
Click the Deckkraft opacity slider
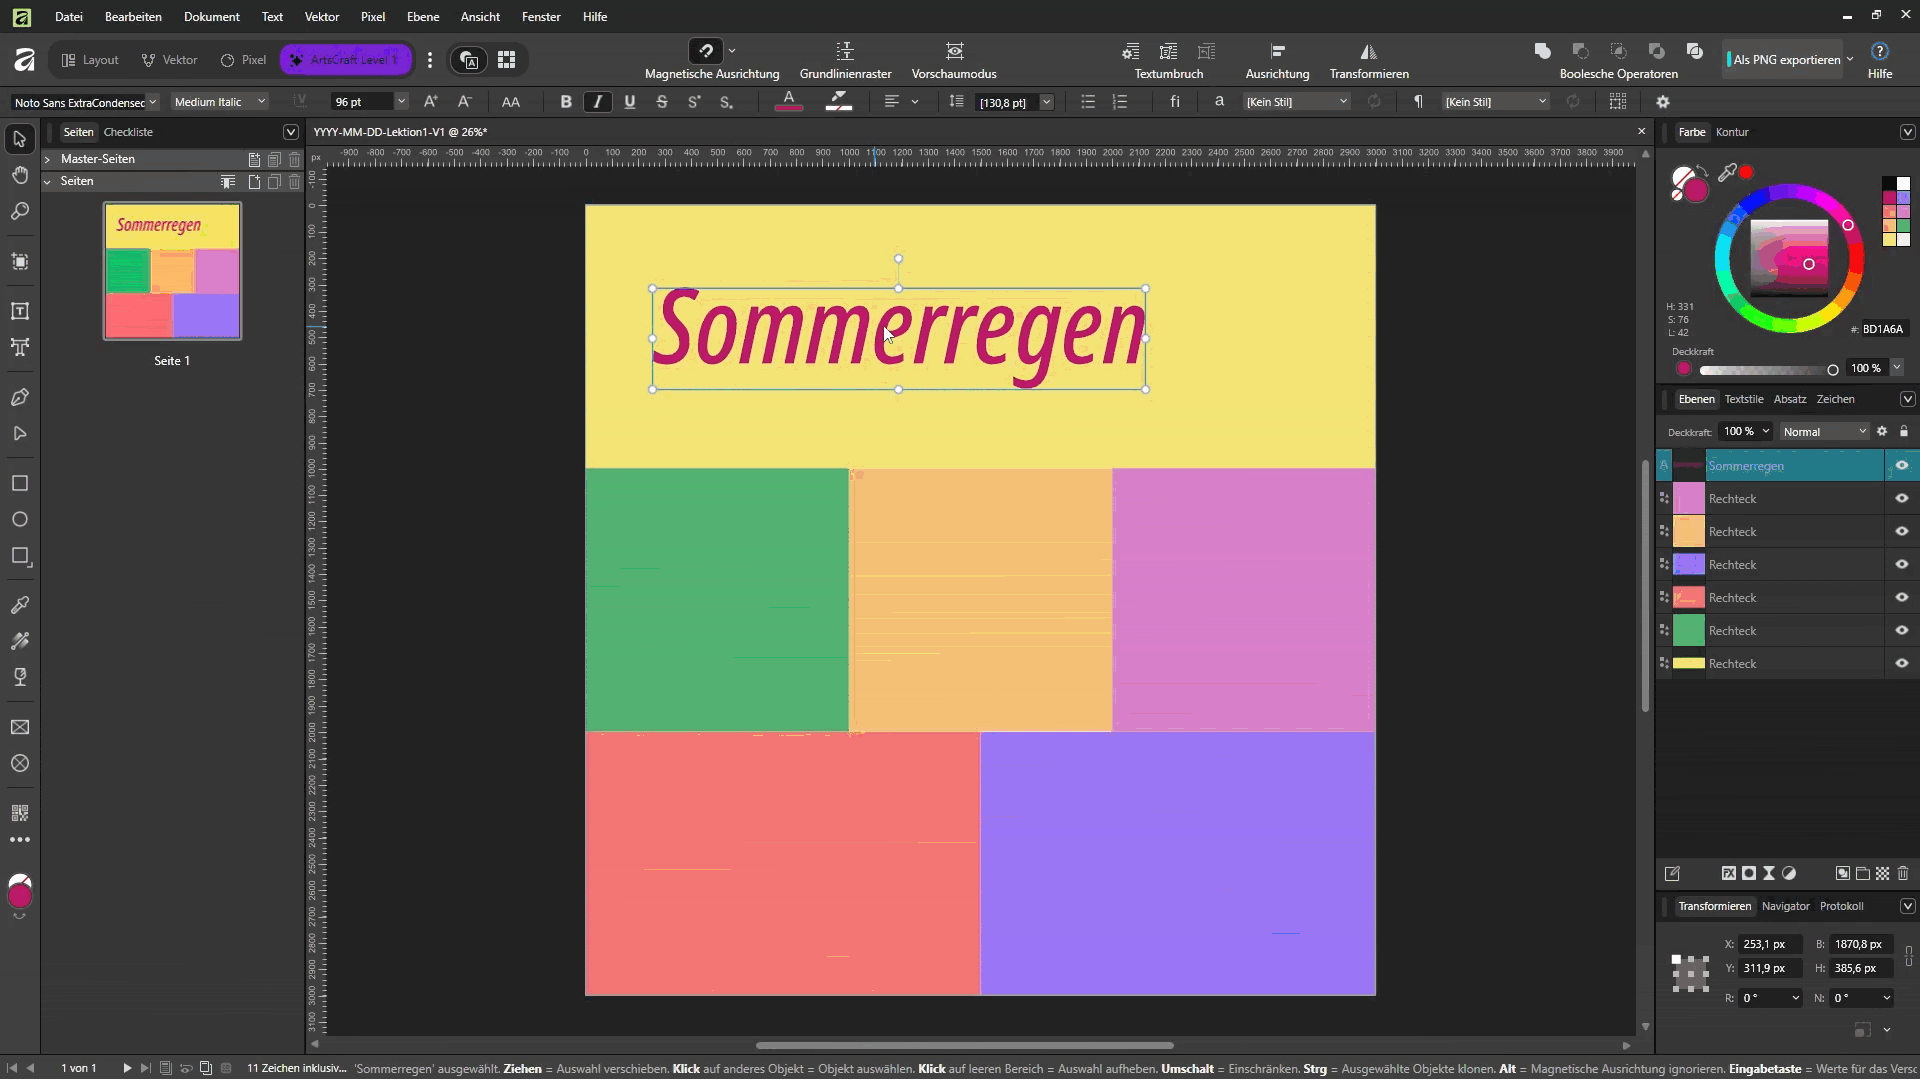(x=1767, y=370)
